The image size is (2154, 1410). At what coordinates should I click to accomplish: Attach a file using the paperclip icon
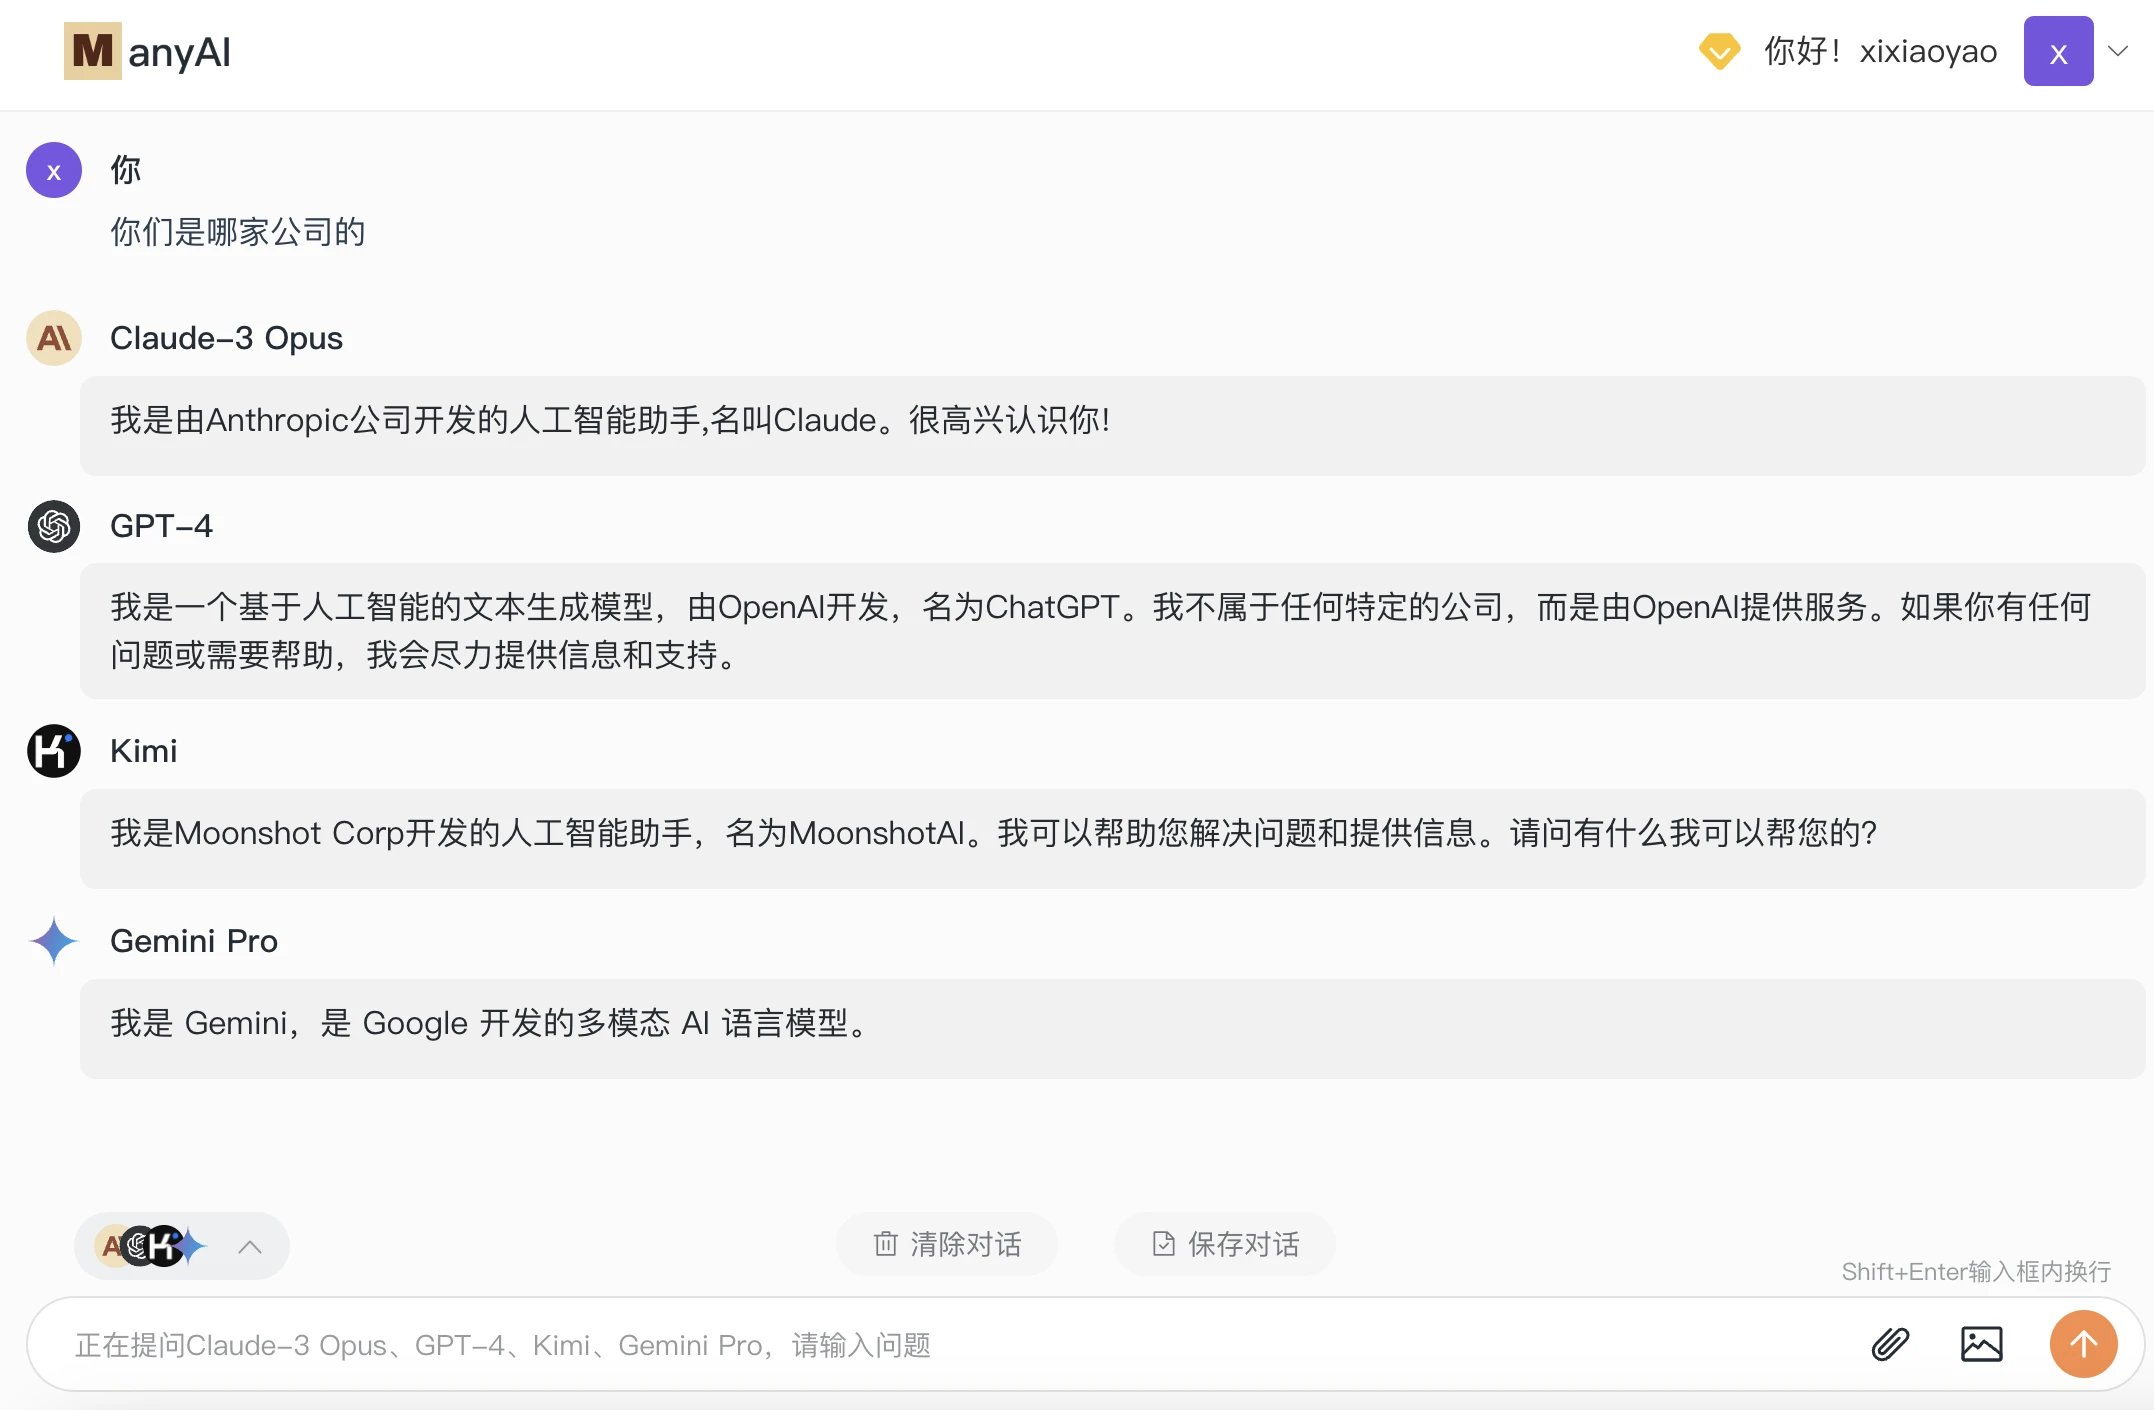[1888, 1344]
